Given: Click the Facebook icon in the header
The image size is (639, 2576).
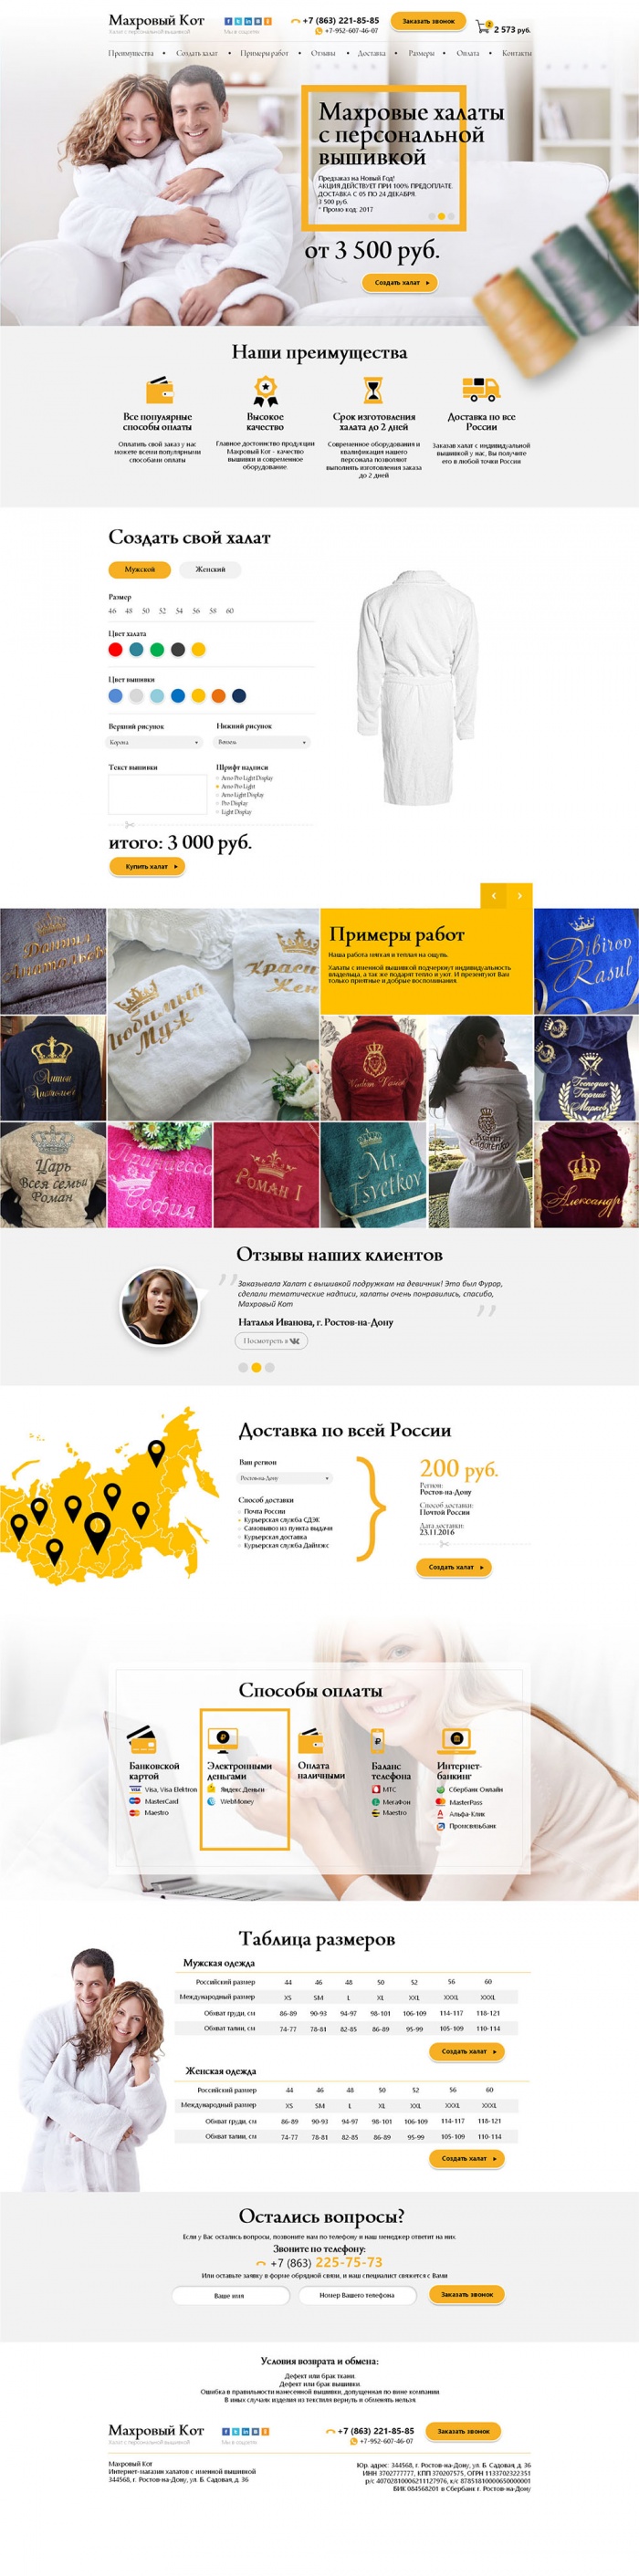Looking at the screenshot, I should [x=227, y=21].
